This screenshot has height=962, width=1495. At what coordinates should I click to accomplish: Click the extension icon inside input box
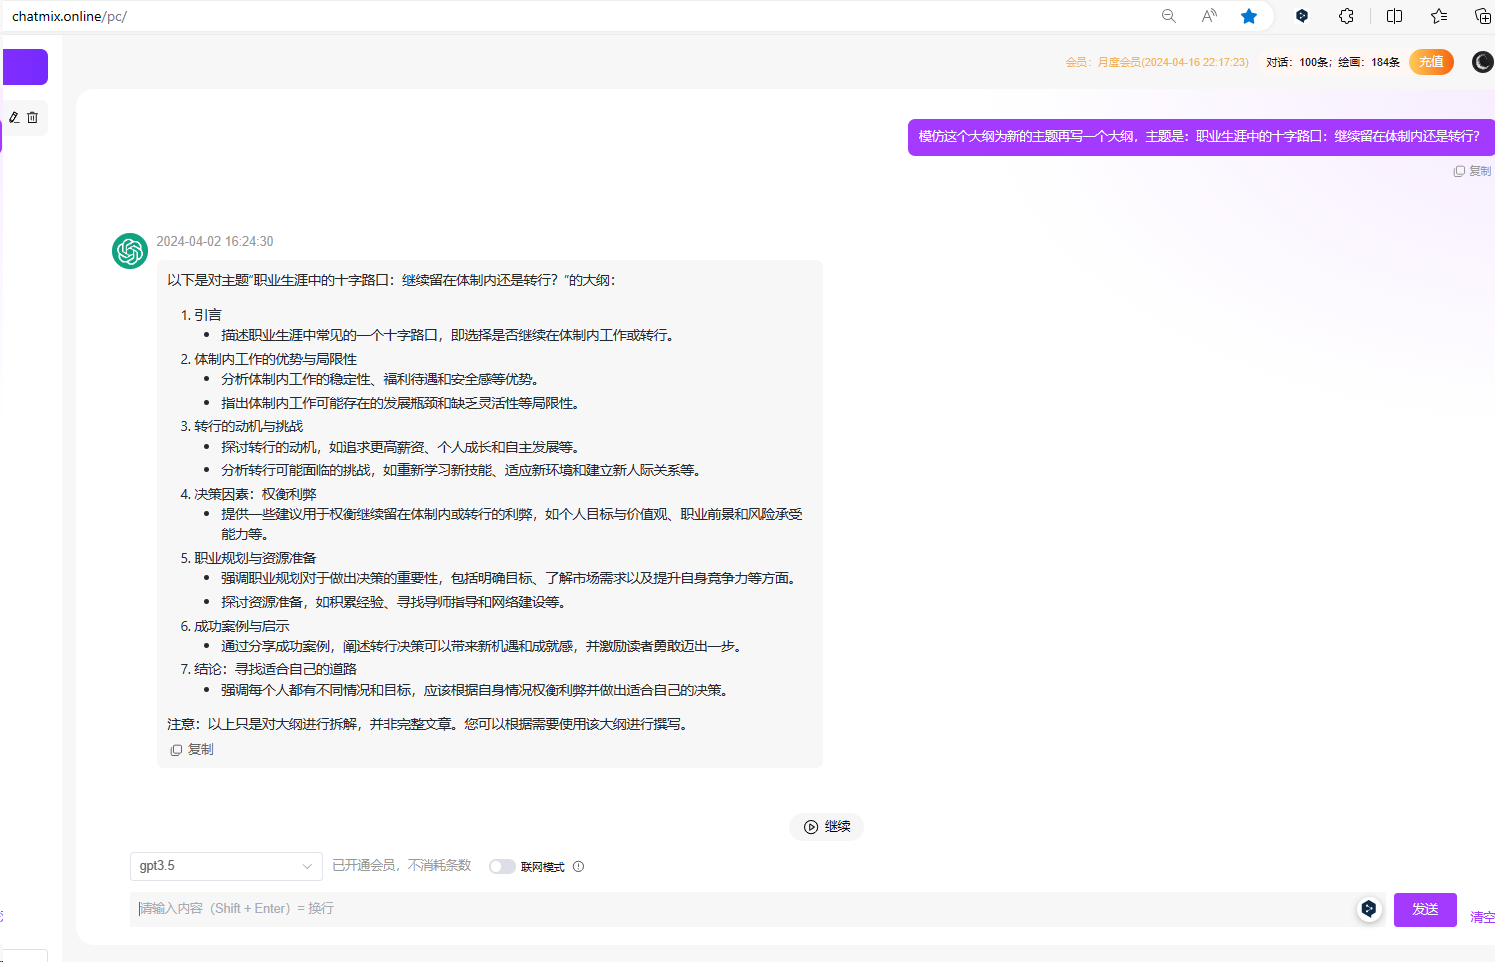coord(1369,909)
